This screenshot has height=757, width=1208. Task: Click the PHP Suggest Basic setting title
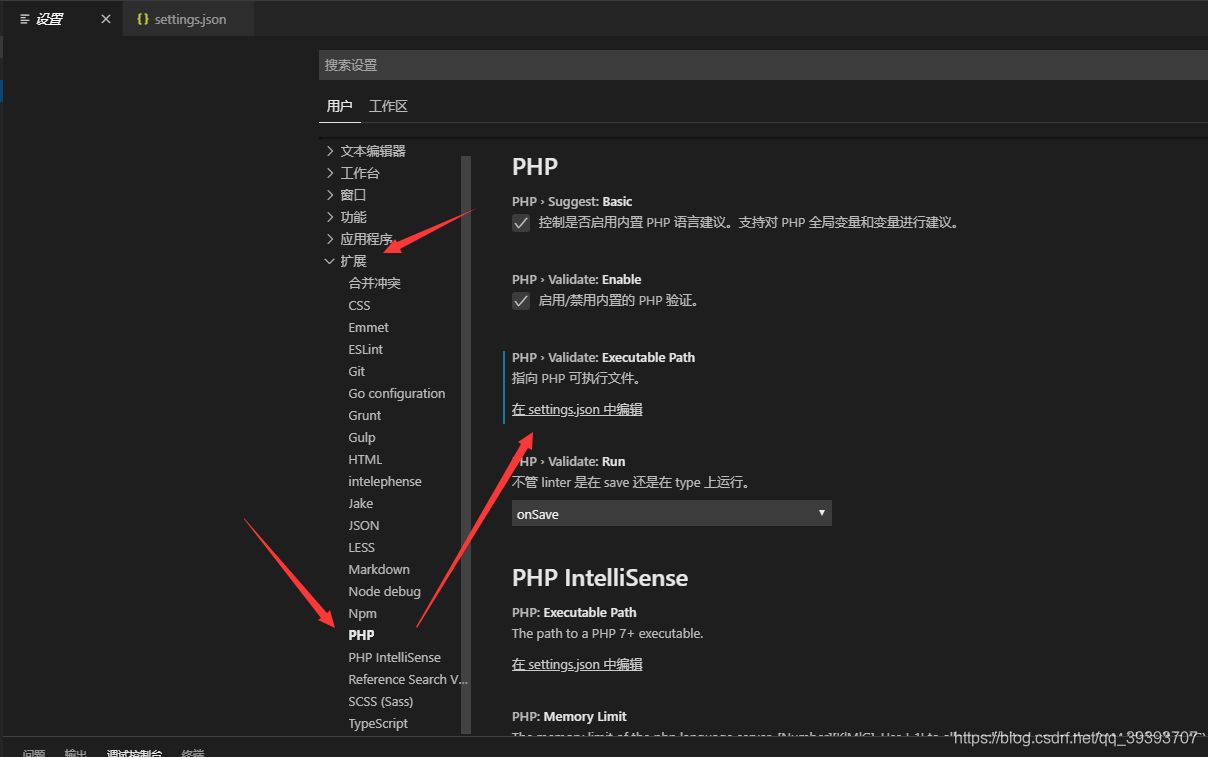tap(572, 201)
